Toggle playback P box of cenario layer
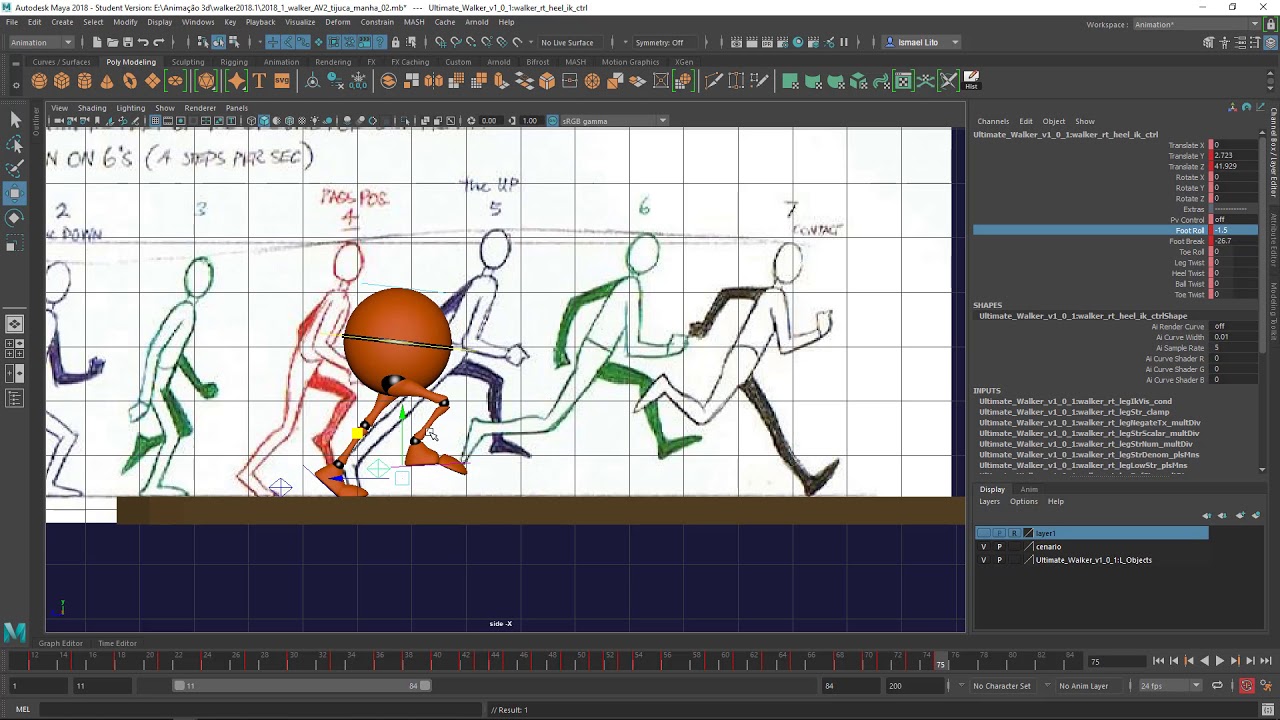The width and height of the screenshot is (1280, 720). tap(999, 547)
